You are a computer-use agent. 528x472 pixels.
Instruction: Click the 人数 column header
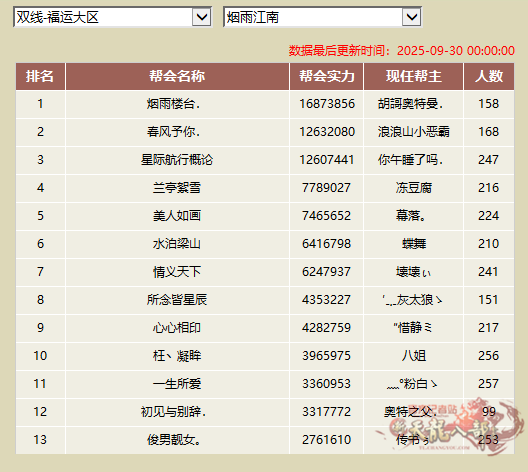pyautogui.click(x=489, y=76)
